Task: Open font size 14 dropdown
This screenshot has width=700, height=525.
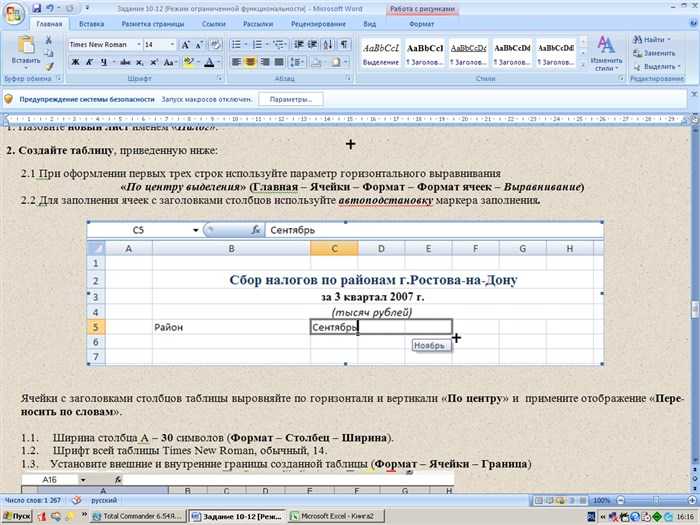Action: click(172, 44)
